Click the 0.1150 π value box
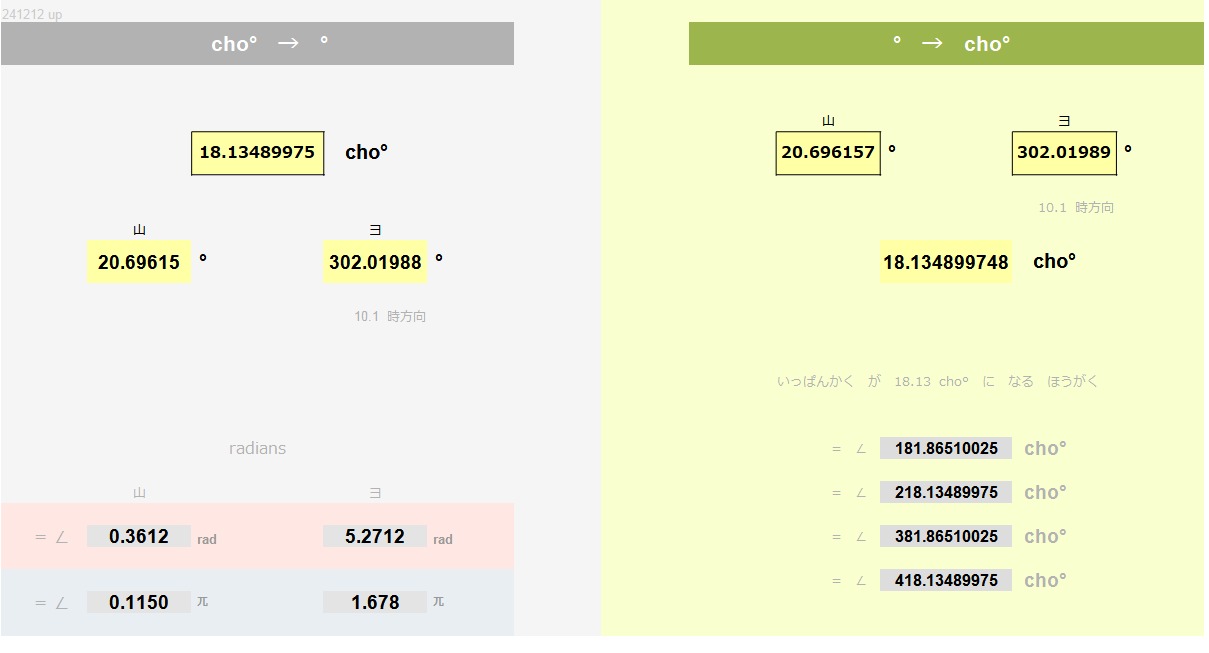This screenshot has height=653, width=1209. pyautogui.click(x=138, y=602)
